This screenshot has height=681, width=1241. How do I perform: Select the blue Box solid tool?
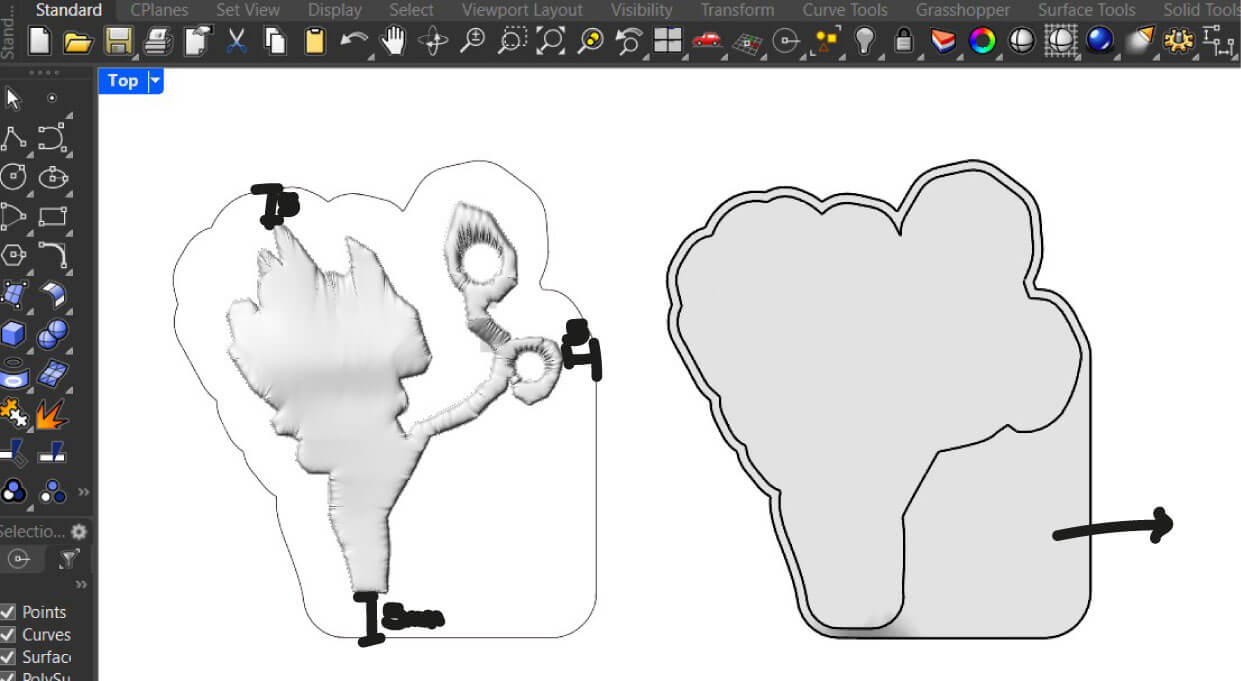pyautogui.click(x=13, y=334)
